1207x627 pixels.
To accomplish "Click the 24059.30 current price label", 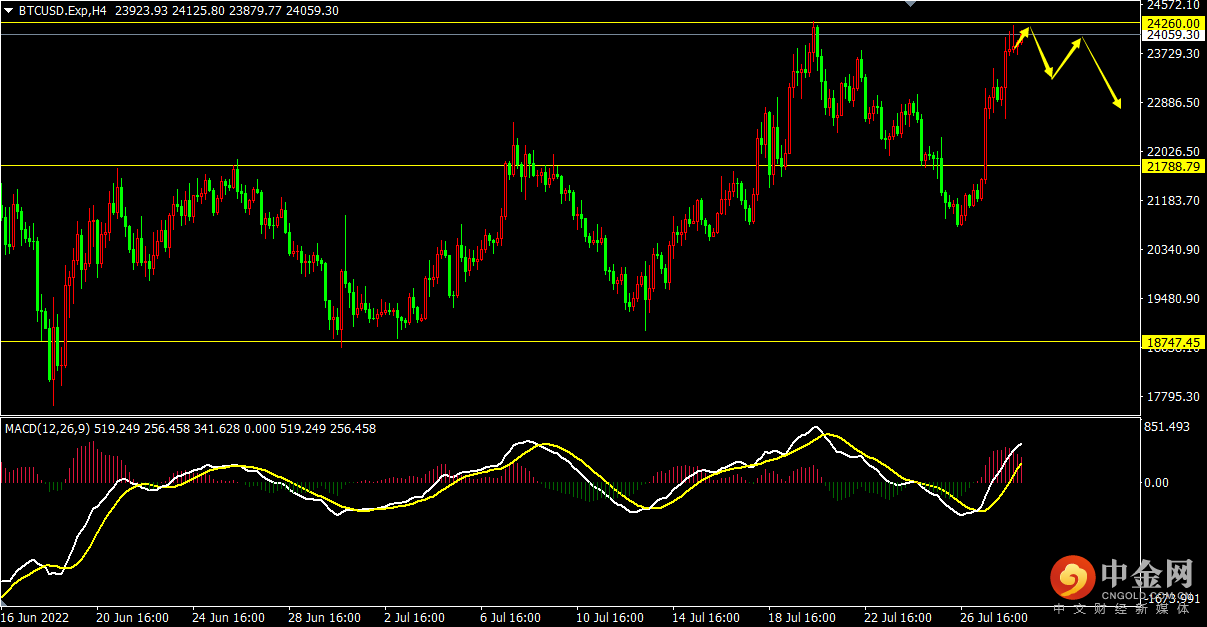I will (x=1173, y=35).
